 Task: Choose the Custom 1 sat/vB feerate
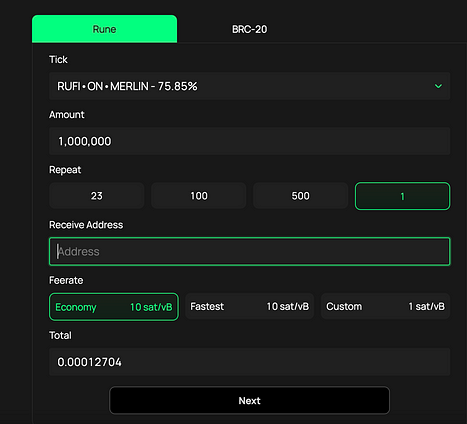point(385,306)
